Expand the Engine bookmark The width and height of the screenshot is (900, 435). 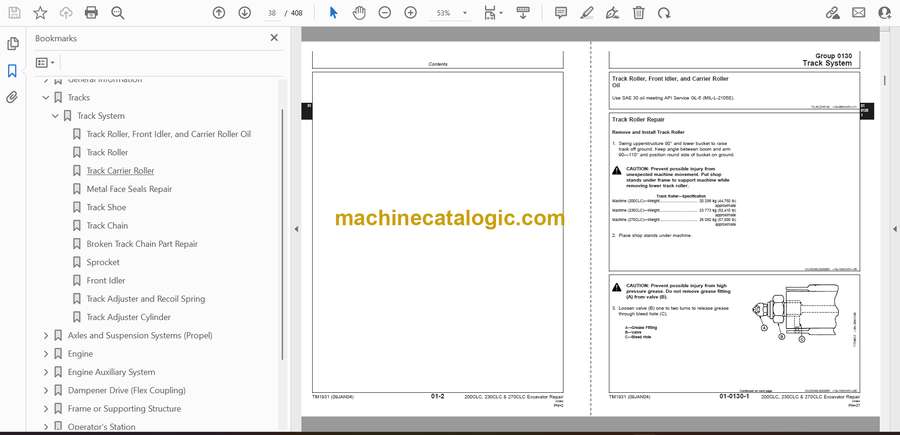pos(46,354)
